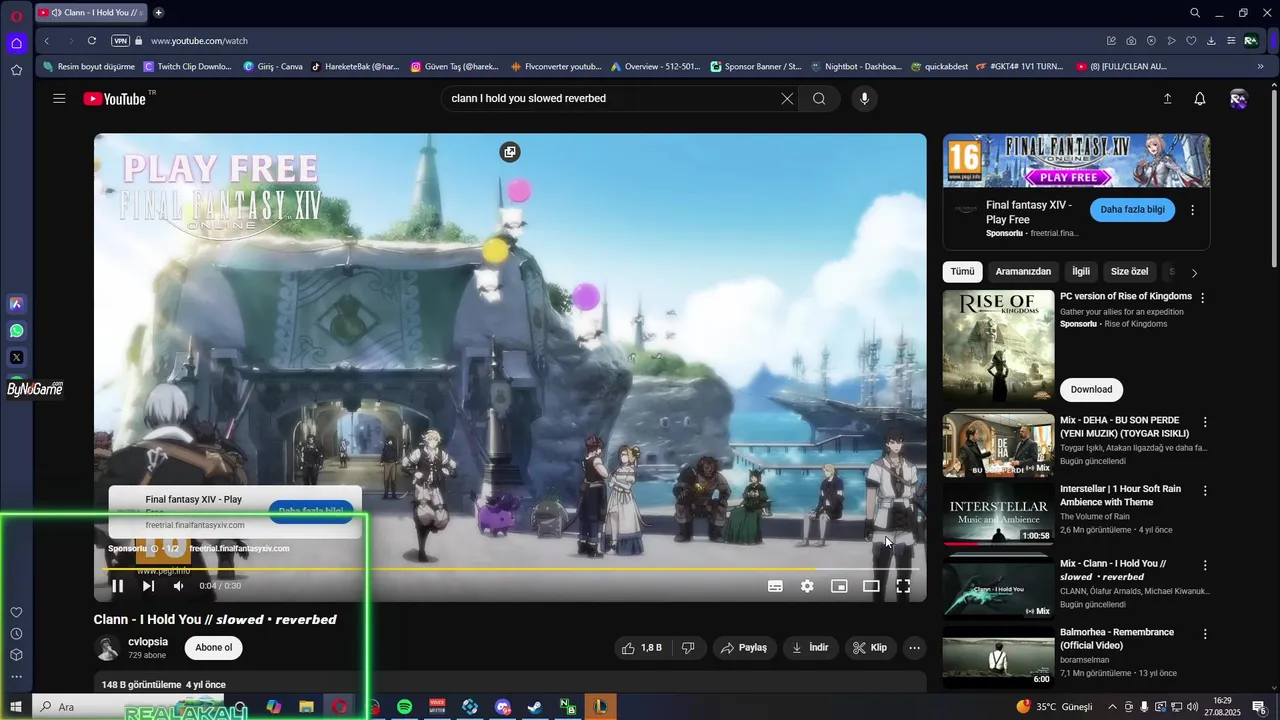The height and width of the screenshot is (720, 1280).
Task: Open YouTube create upload icon
Action: tap(1167, 99)
